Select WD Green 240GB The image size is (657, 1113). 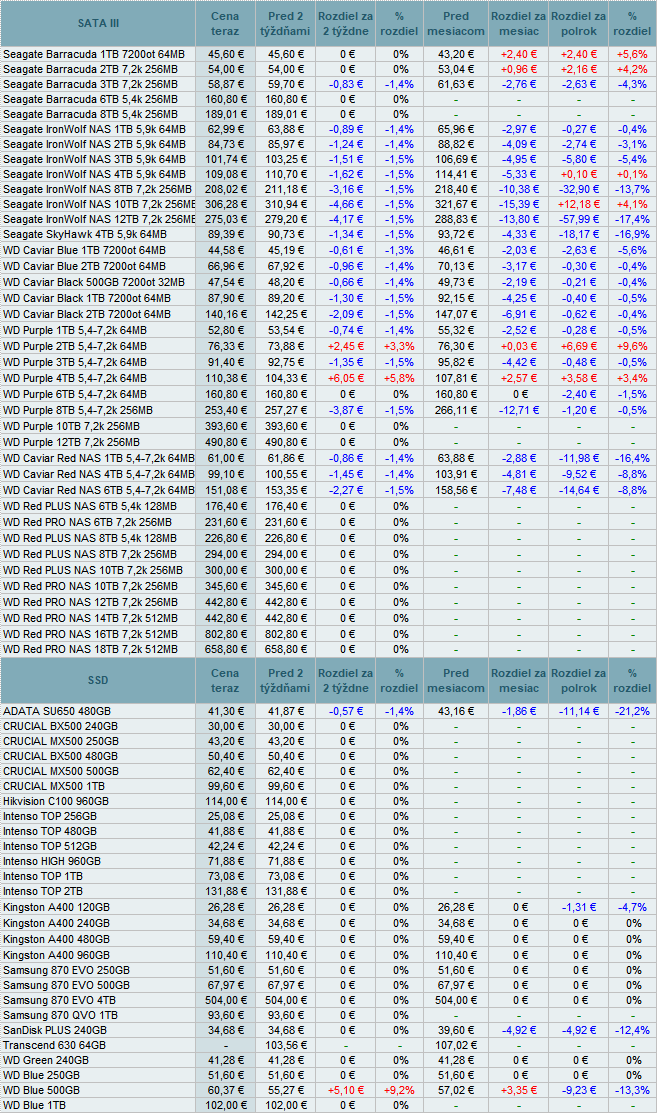click(x=46, y=1060)
